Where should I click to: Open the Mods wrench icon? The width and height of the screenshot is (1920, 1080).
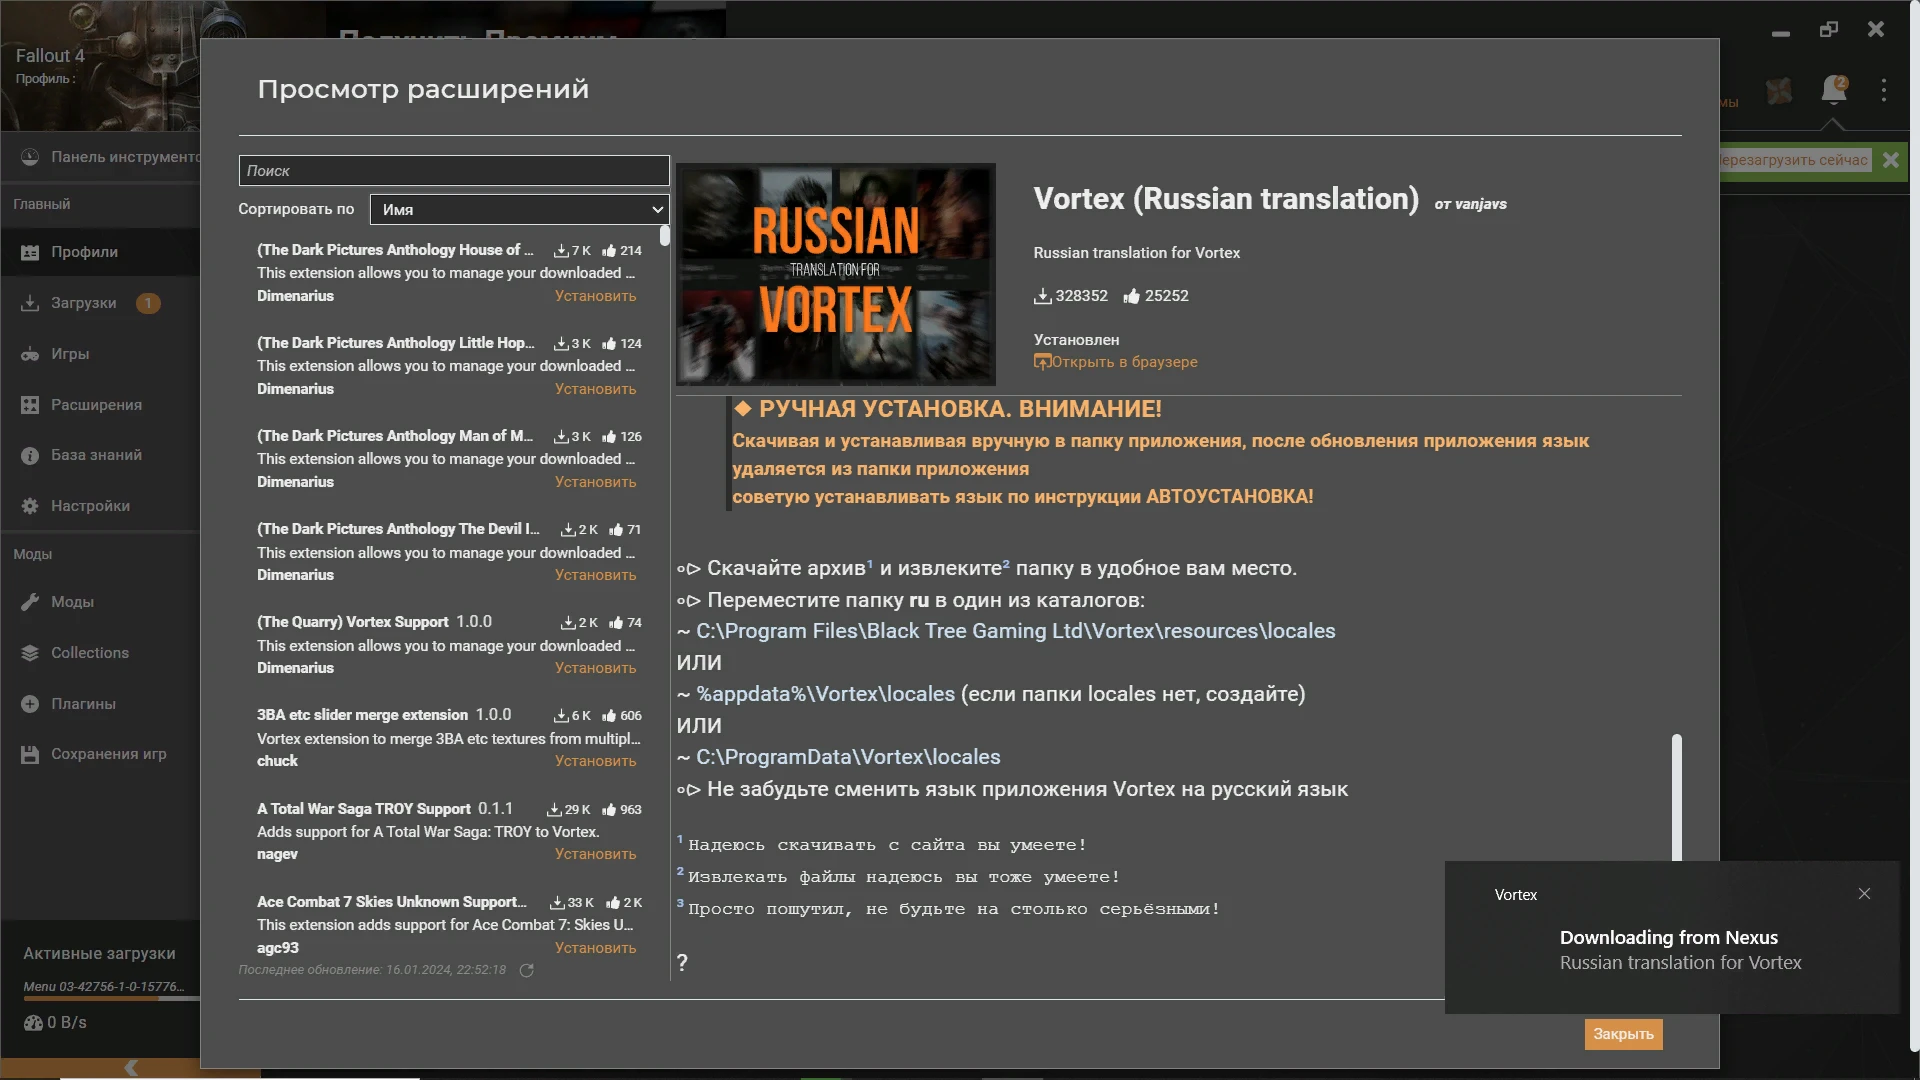pyautogui.click(x=30, y=602)
